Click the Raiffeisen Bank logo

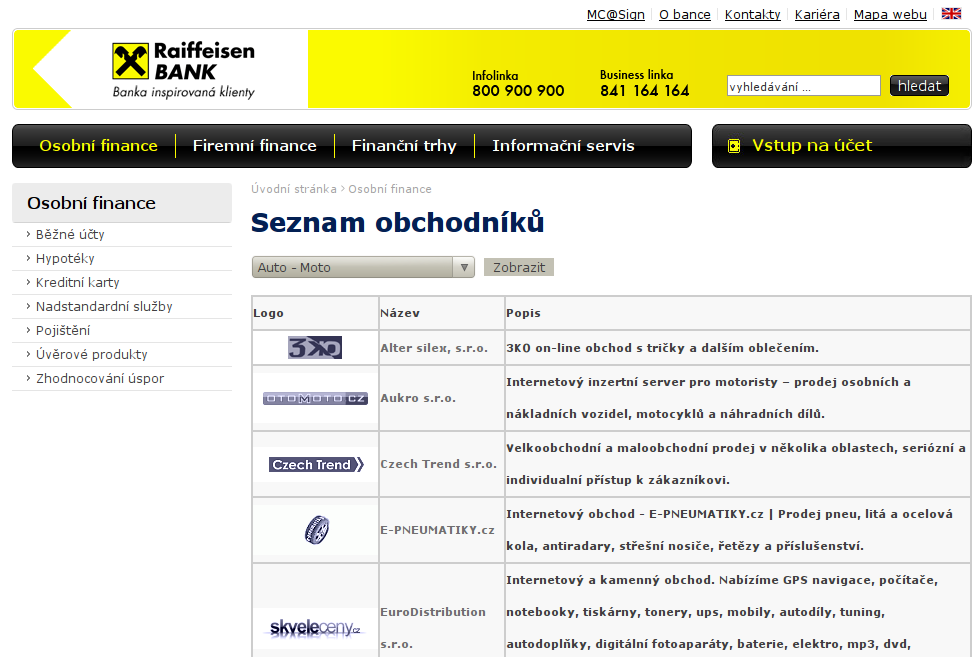tap(184, 69)
